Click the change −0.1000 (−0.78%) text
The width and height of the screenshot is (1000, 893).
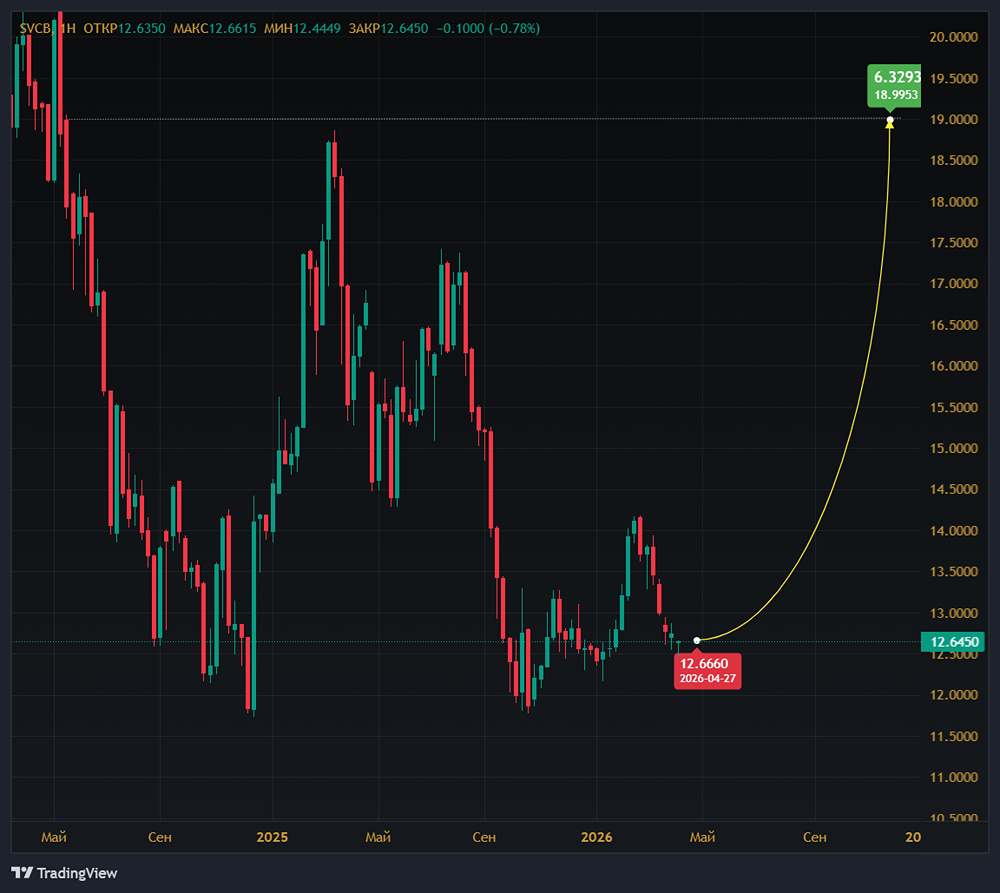(x=488, y=29)
